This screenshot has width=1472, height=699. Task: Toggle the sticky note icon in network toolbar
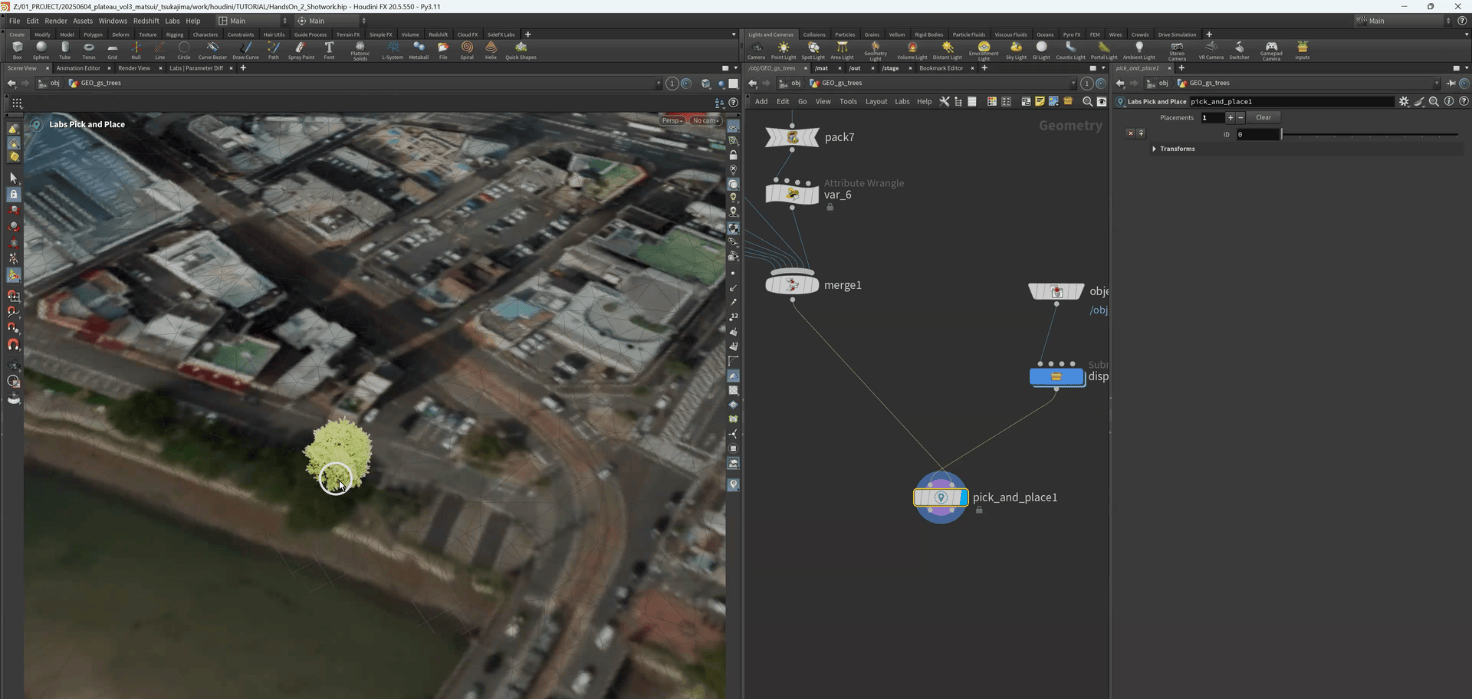coord(1040,101)
